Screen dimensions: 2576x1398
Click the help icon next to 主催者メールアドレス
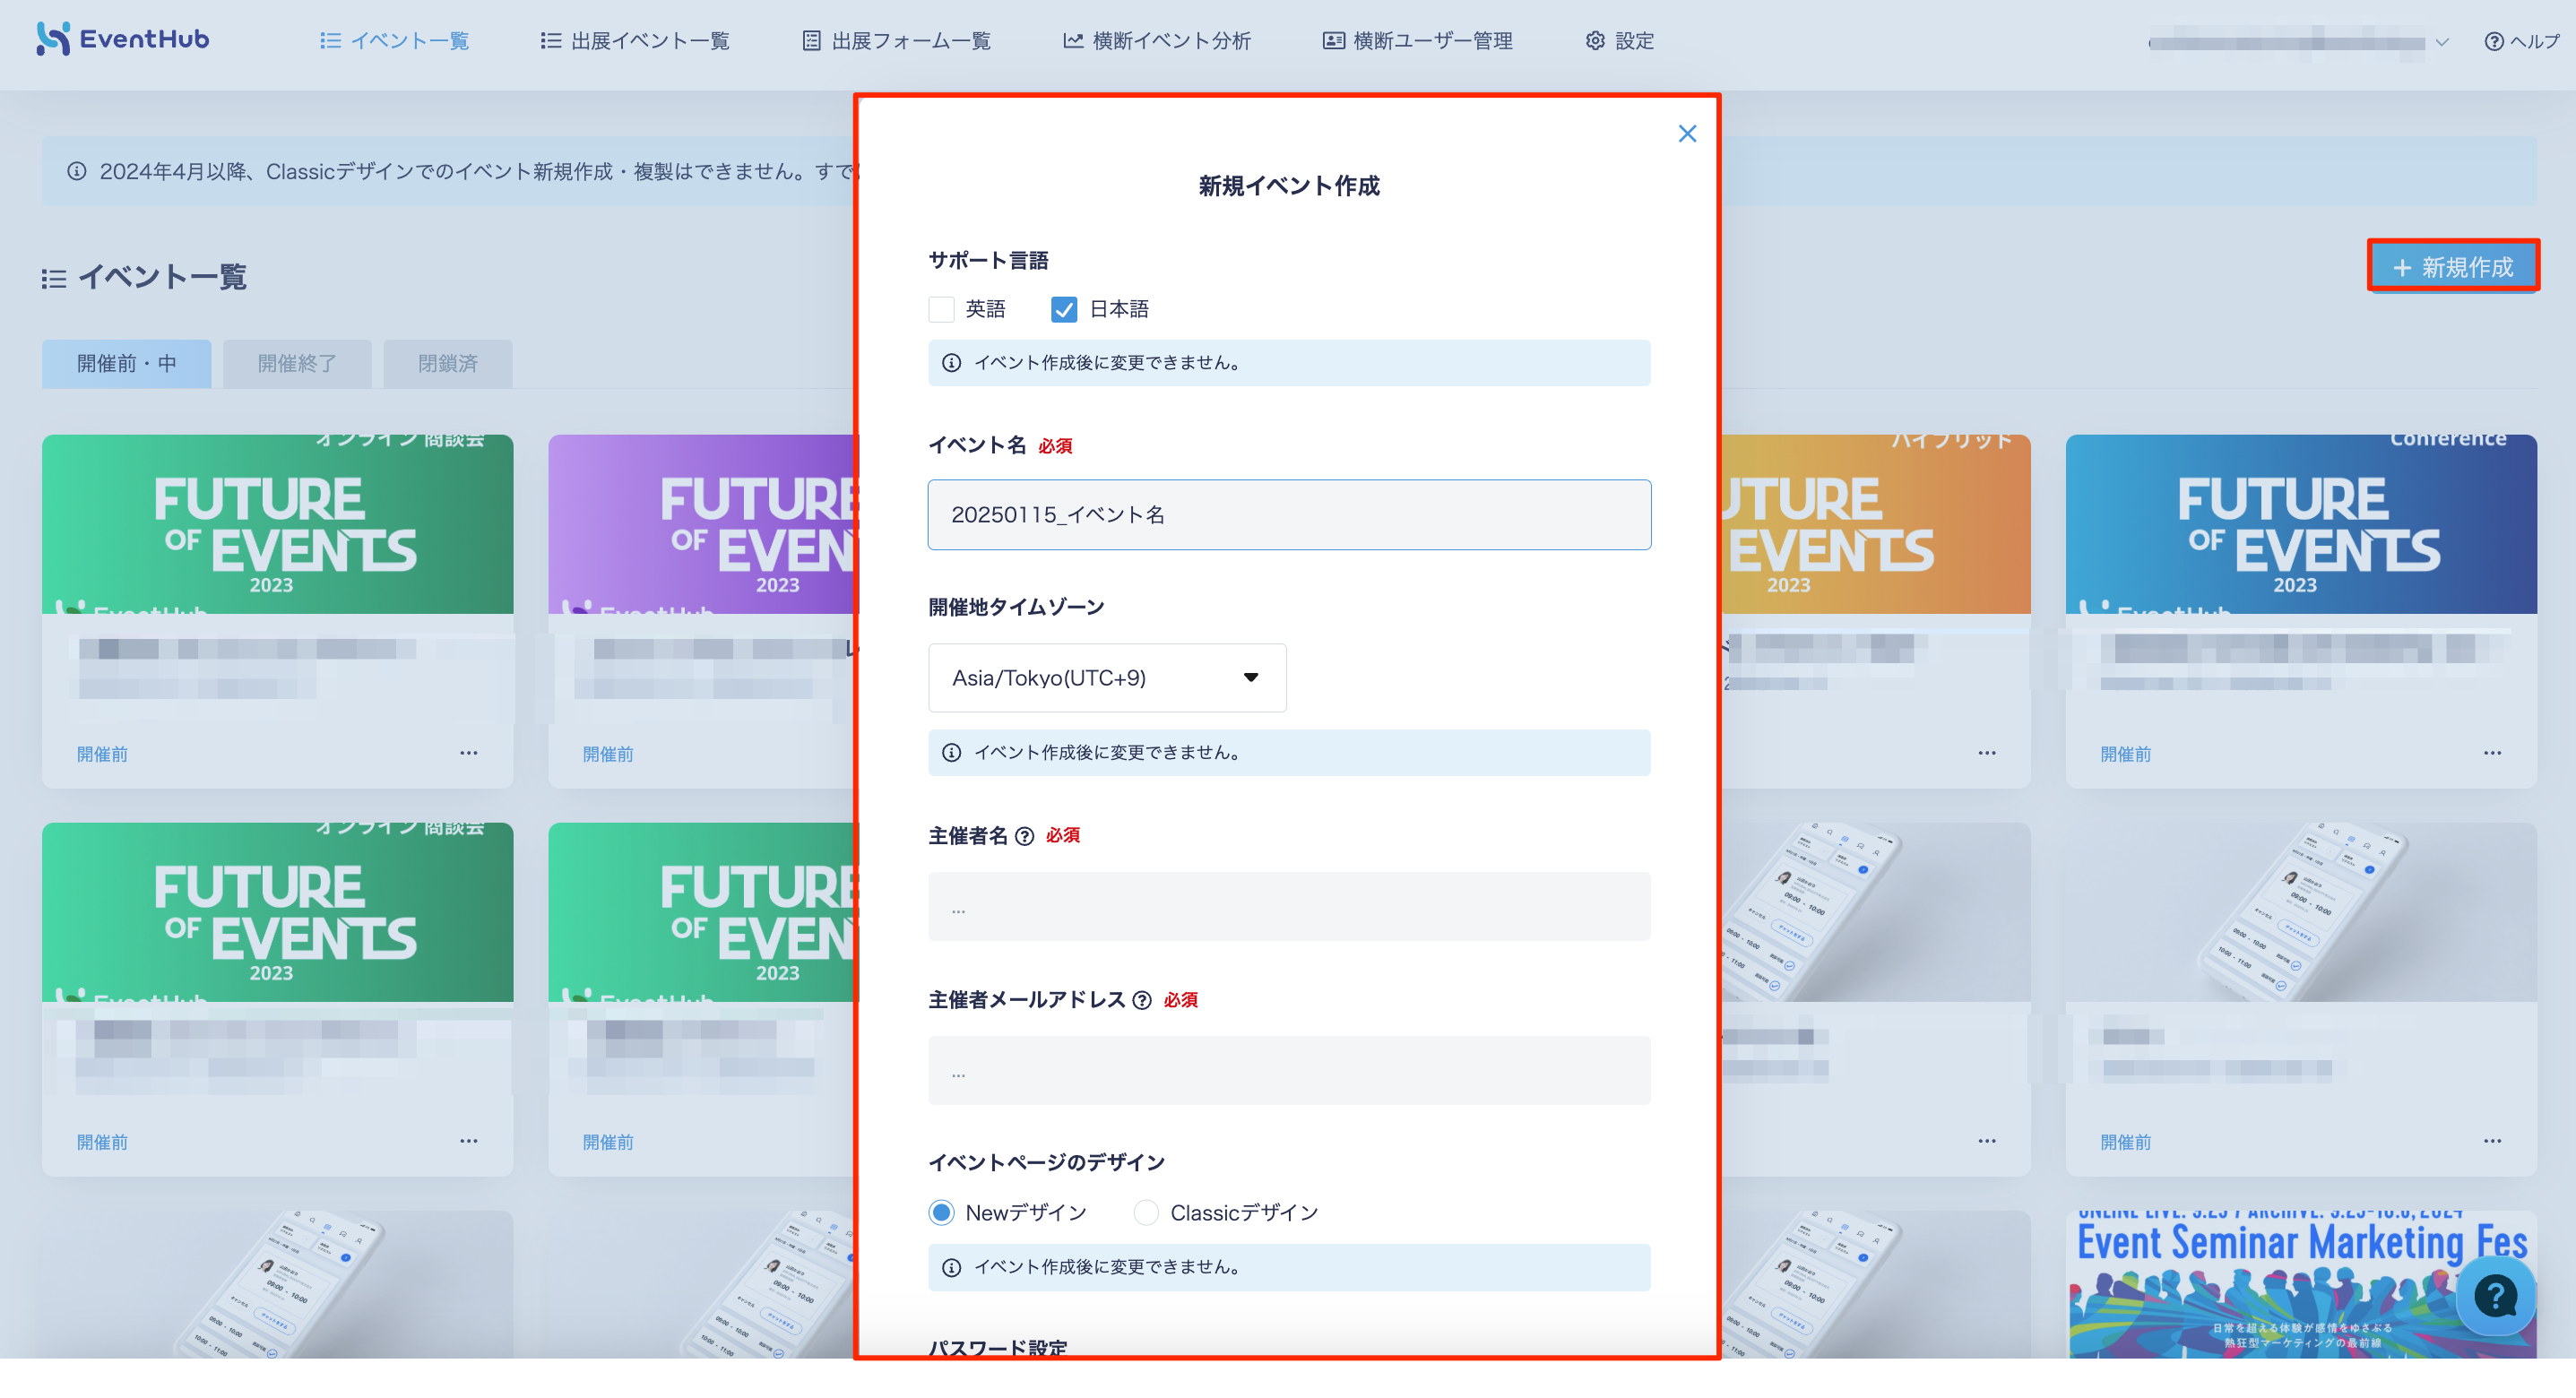[1141, 1000]
